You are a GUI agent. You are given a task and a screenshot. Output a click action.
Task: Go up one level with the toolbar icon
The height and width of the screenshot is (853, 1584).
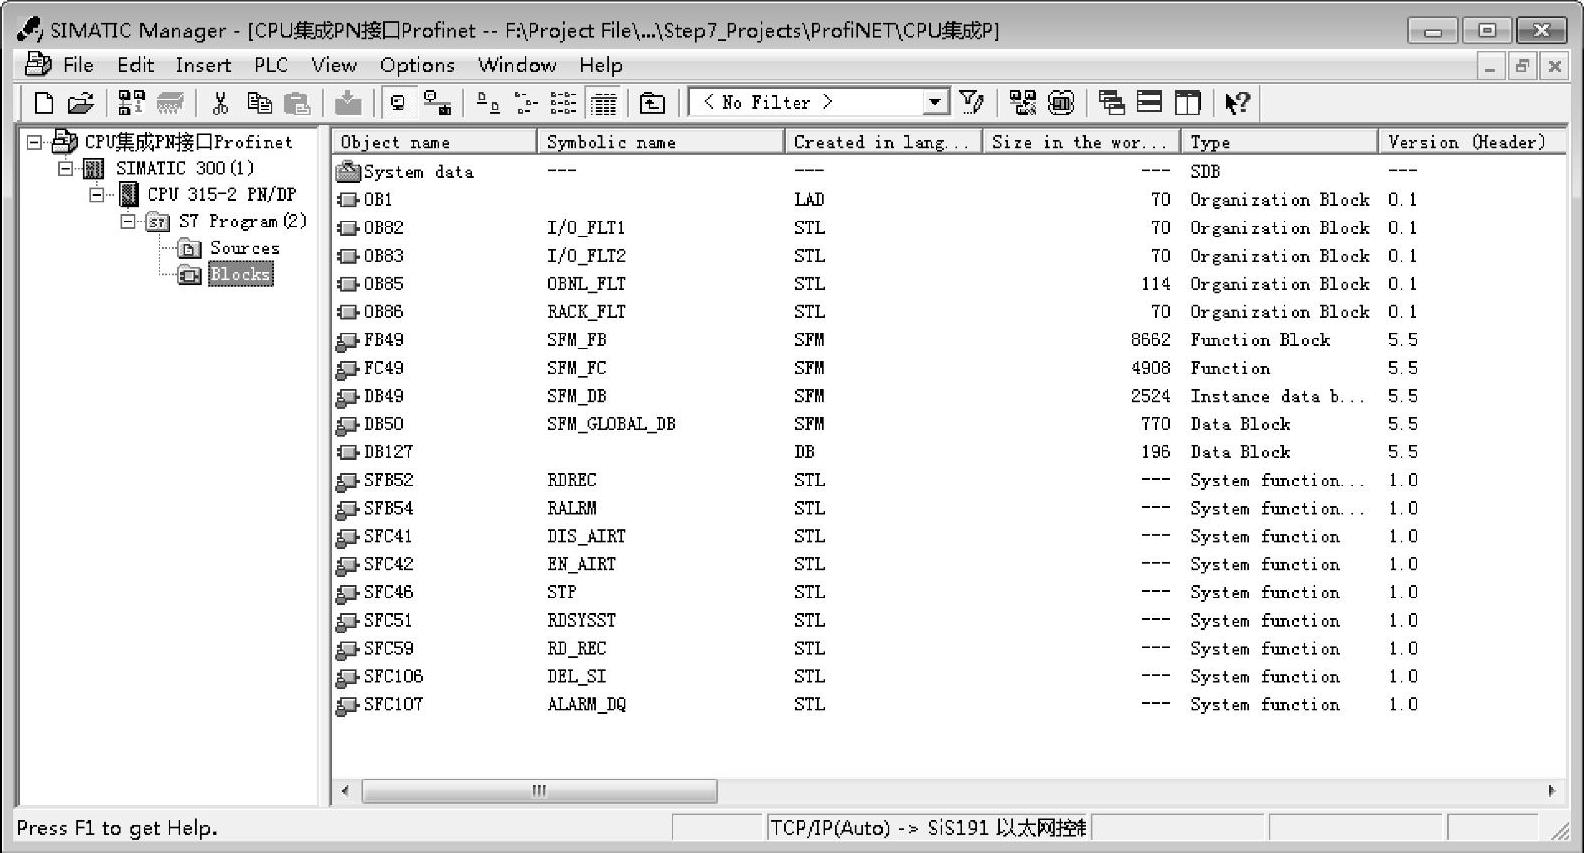pos(652,102)
